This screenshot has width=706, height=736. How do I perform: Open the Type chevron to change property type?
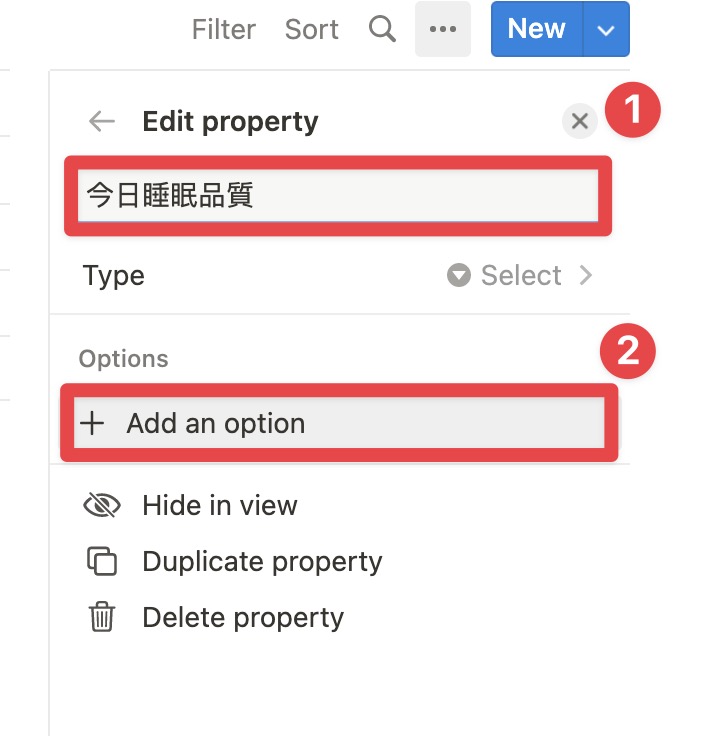[585, 275]
